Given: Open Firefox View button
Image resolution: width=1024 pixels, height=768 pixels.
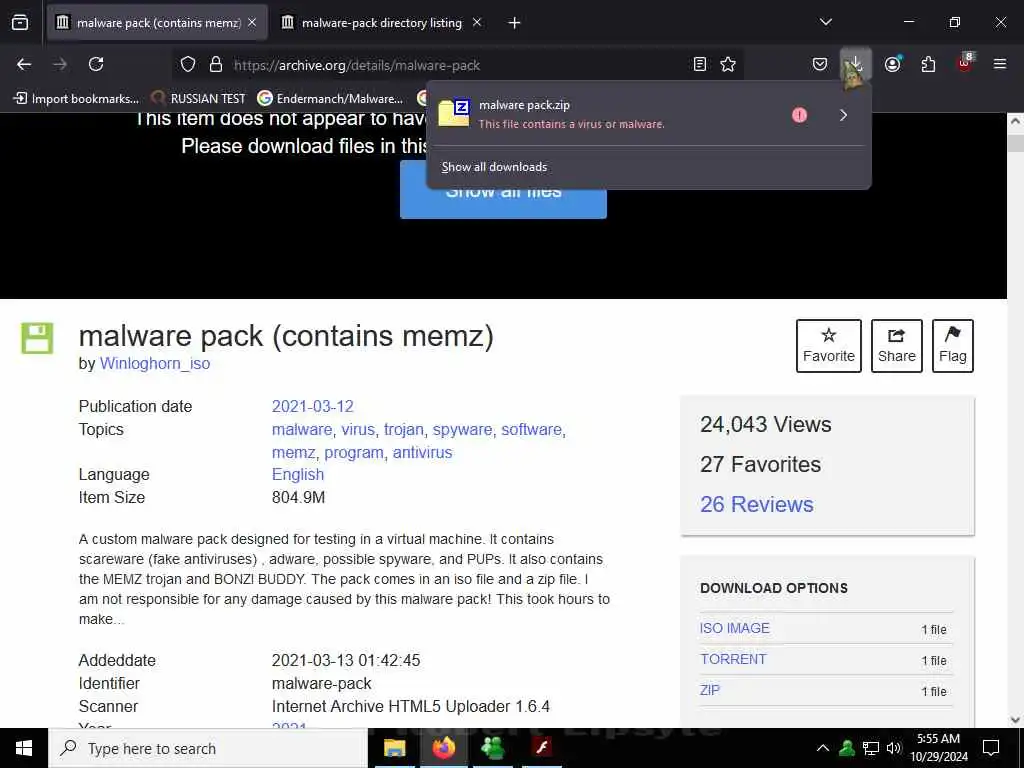Looking at the screenshot, I should click(20, 23).
